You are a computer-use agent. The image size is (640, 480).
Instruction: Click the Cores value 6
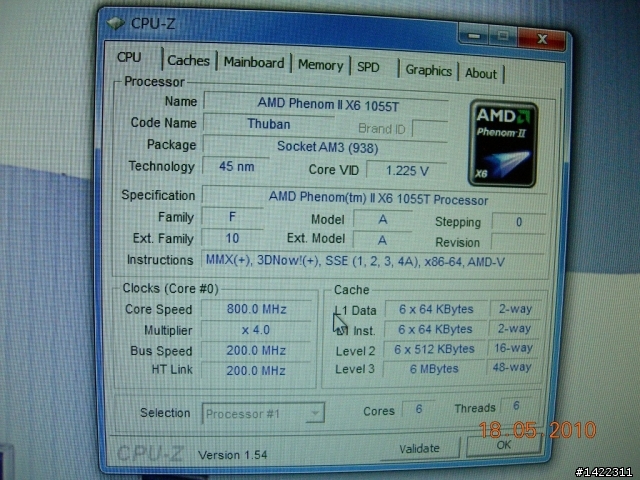pos(418,409)
